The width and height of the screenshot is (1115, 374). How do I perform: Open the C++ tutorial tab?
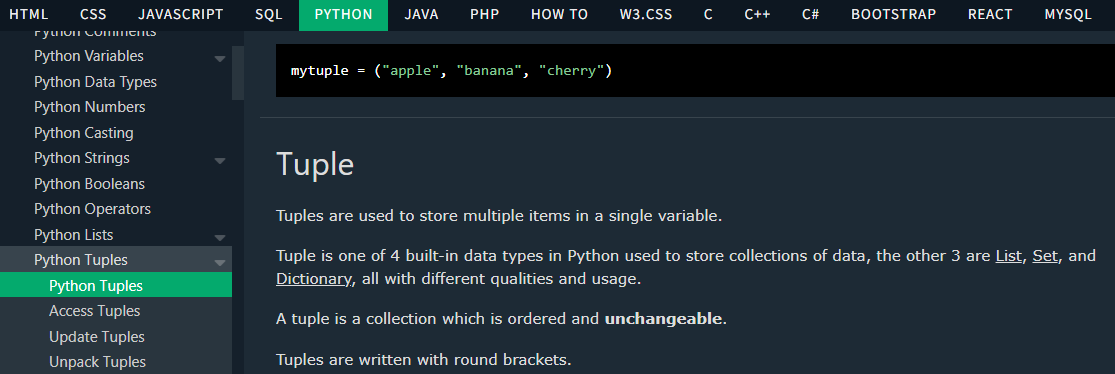(757, 14)
